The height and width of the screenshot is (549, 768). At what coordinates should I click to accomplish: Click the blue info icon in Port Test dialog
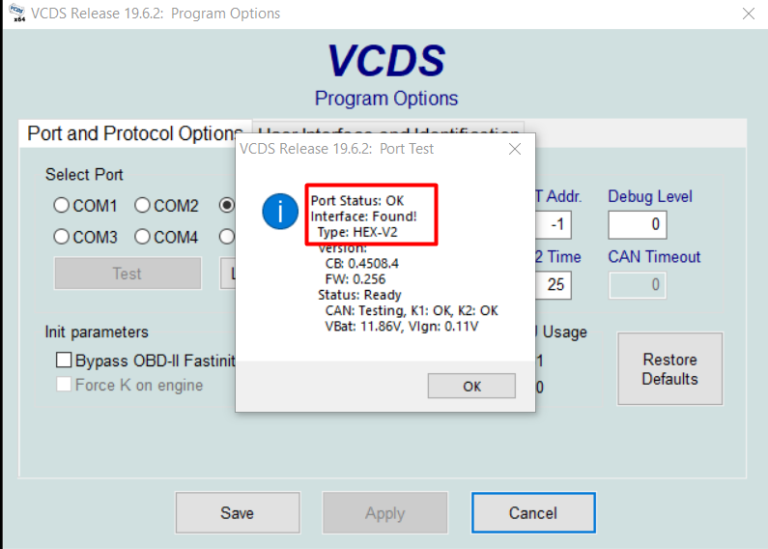point(280,212)
